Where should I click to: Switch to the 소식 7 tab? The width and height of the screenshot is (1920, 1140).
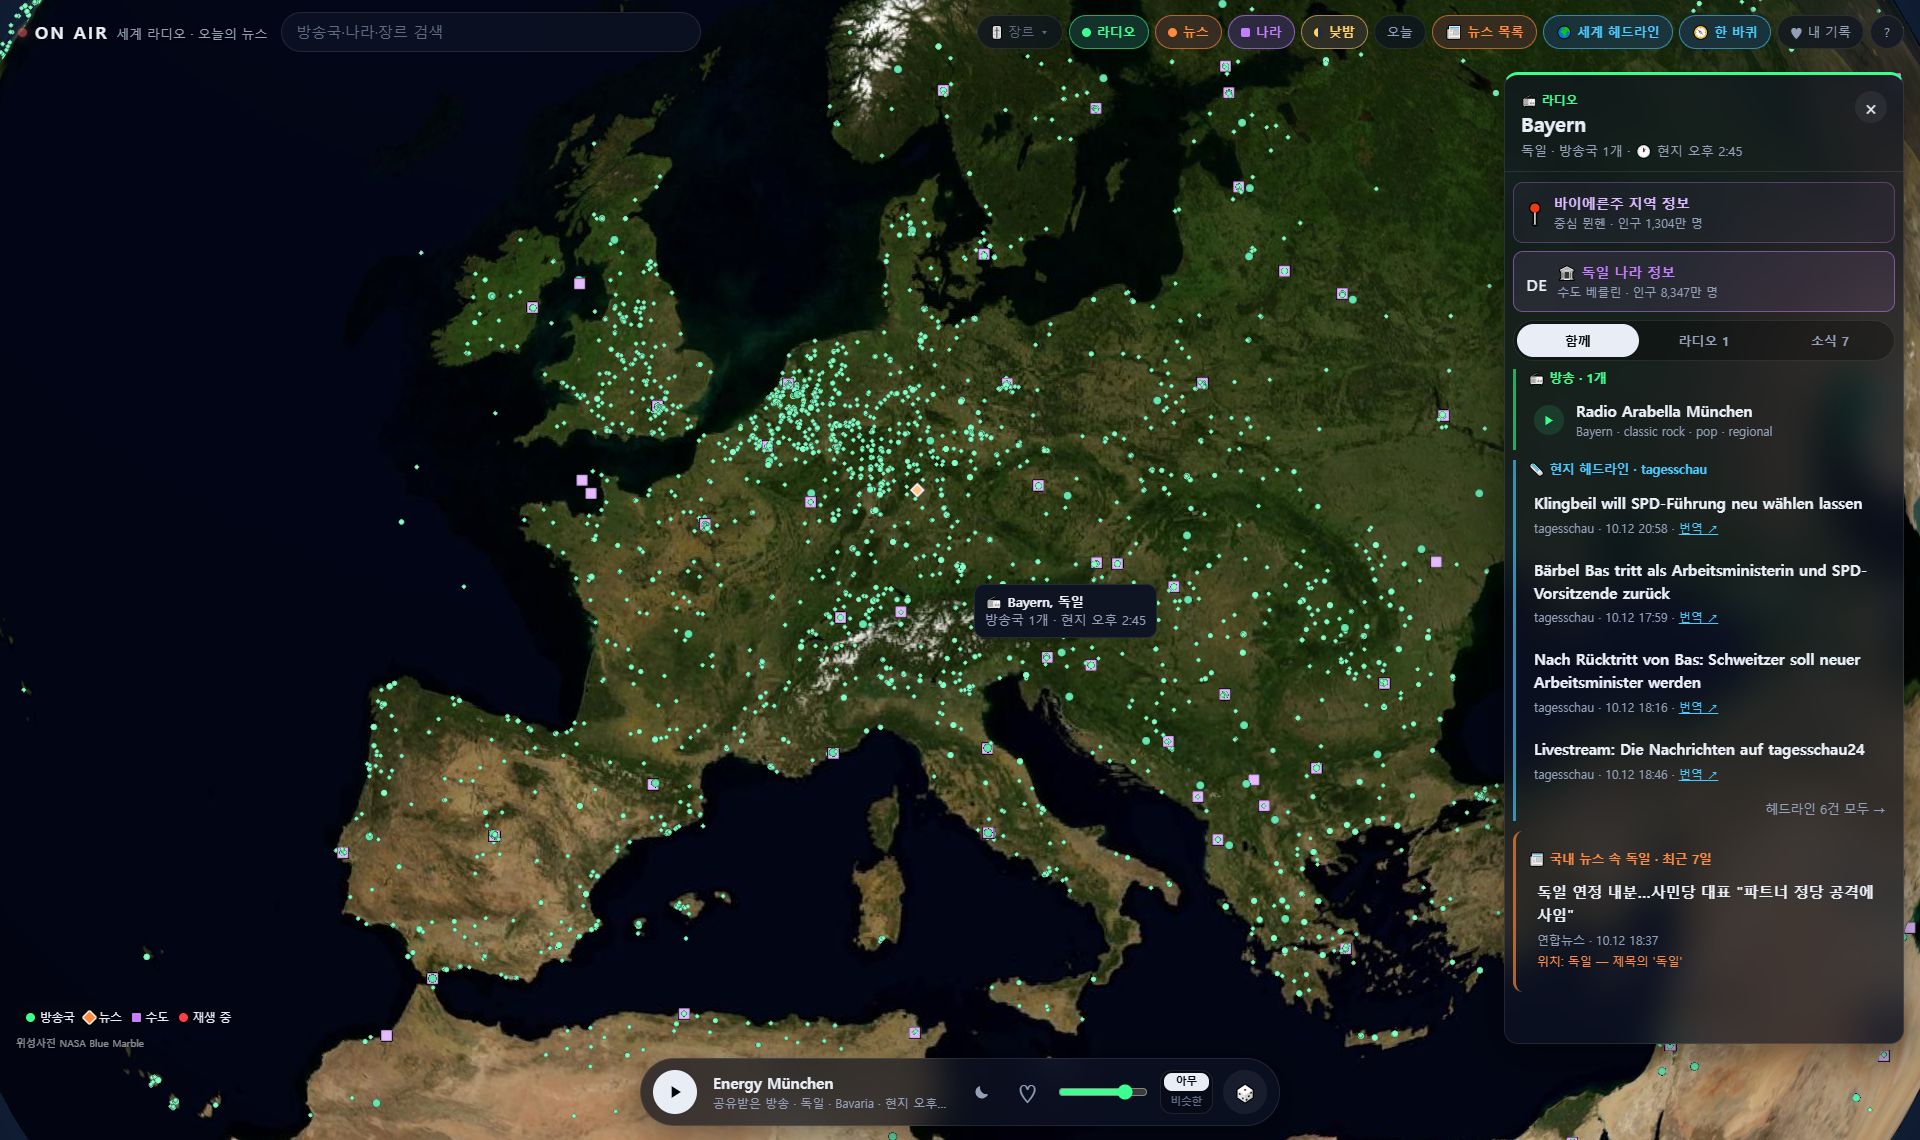pyautogui.click(x=1829, y=341)
